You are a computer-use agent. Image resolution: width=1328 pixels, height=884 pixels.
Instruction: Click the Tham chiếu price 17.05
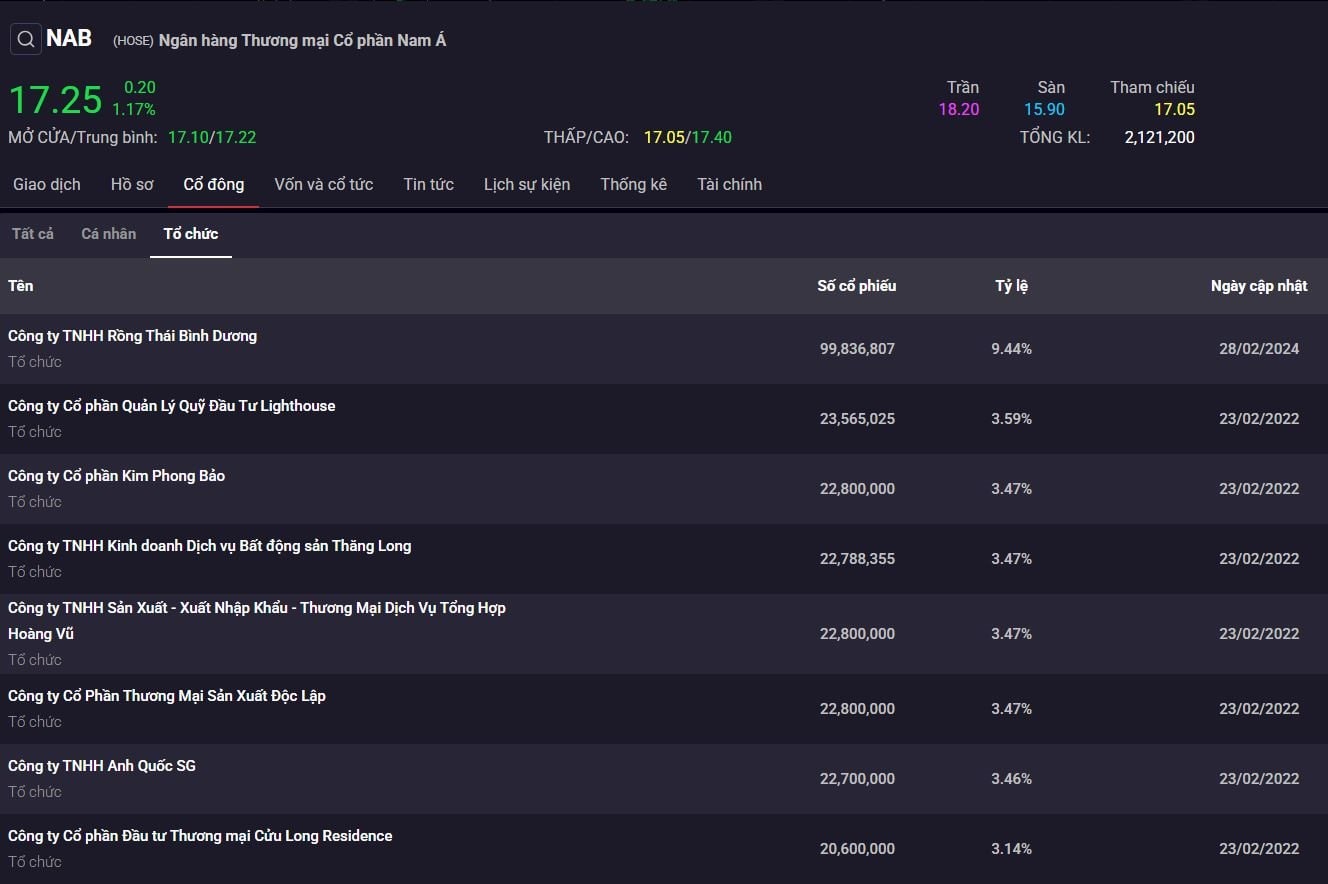tap(1174, 109)
